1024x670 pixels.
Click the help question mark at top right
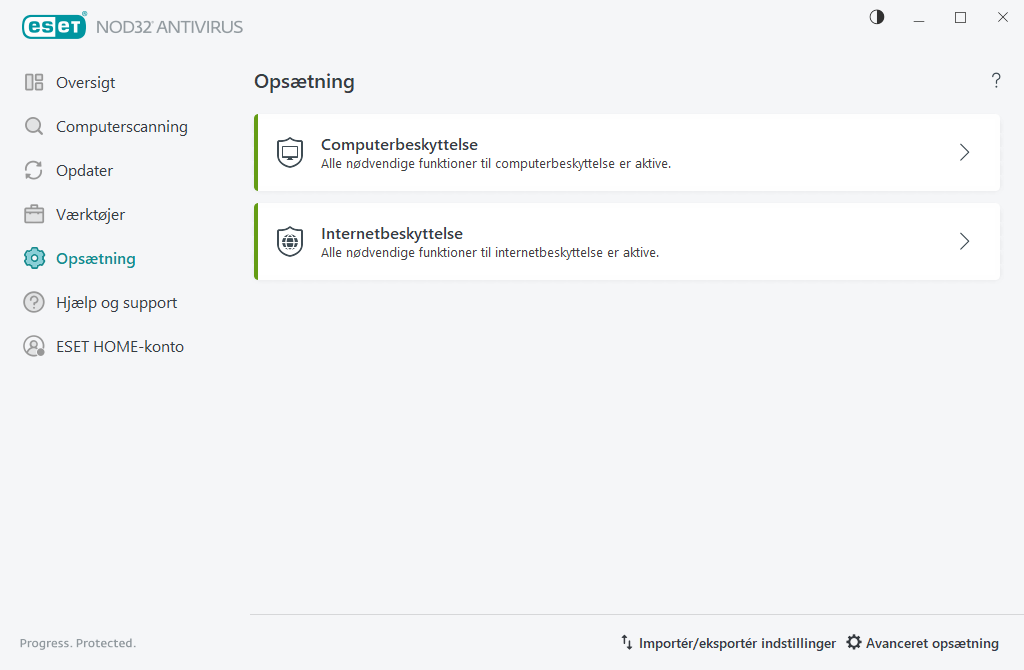click(996, 81)
